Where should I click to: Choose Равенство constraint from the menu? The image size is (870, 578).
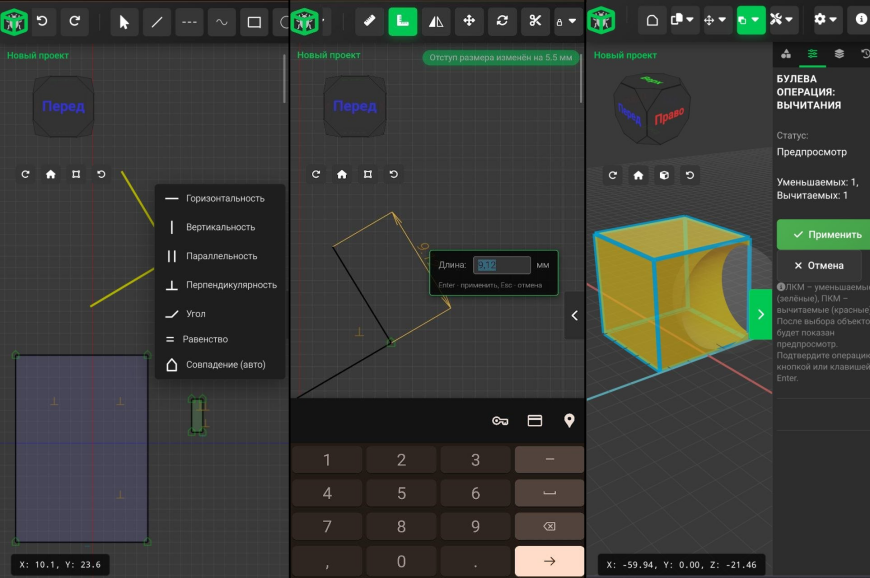click(x=220, y=339)
